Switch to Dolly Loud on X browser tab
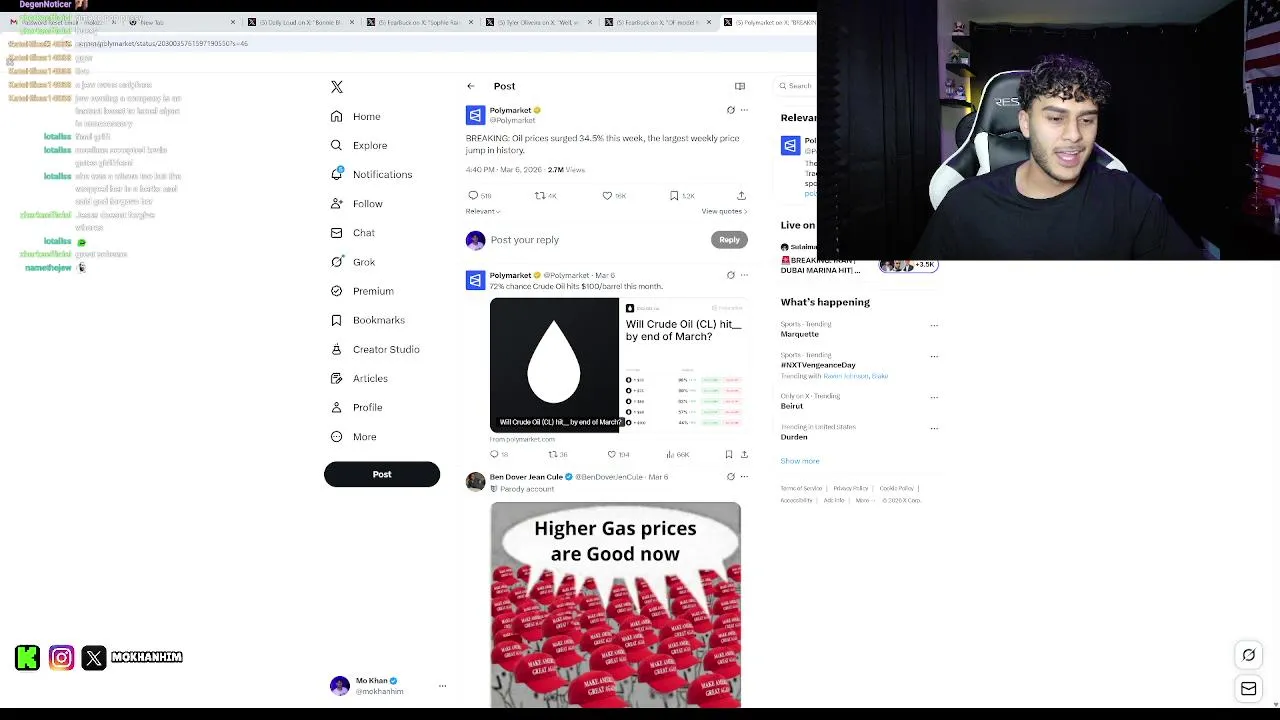Screen dimensions: 1280x720 tap(300, 22)
